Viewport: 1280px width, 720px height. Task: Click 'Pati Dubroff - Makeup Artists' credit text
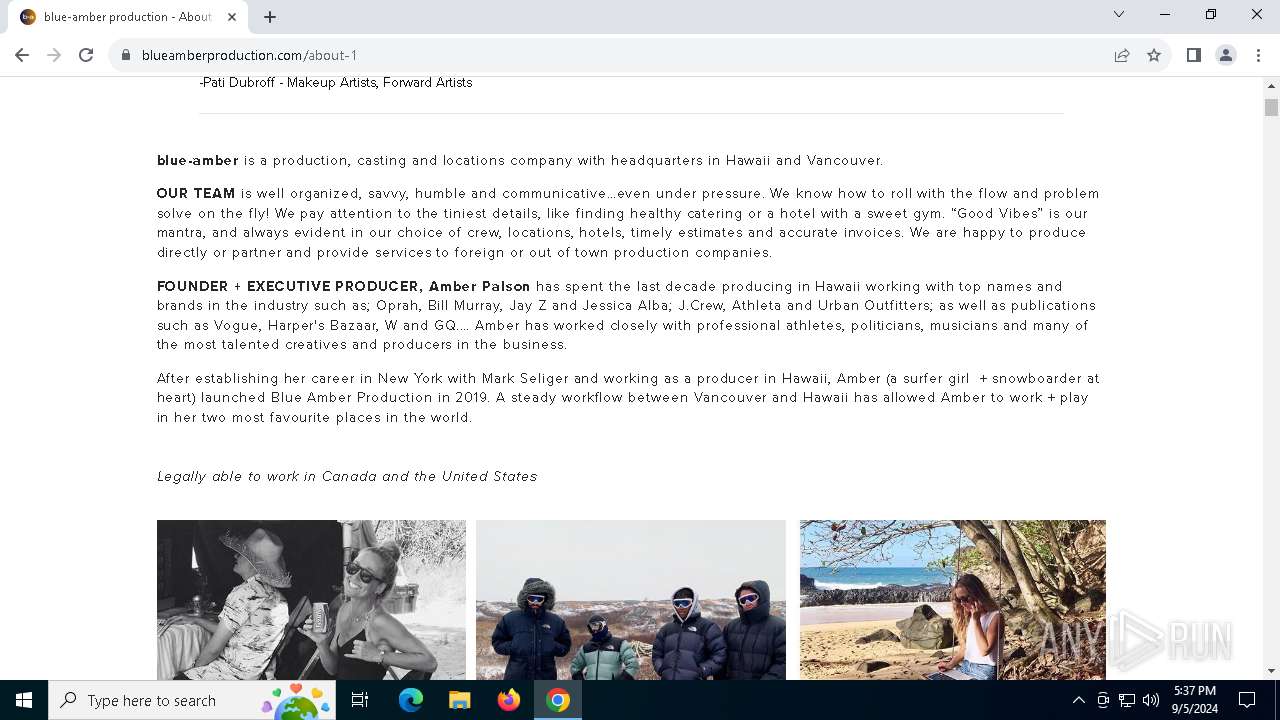(x=336, y=82)
